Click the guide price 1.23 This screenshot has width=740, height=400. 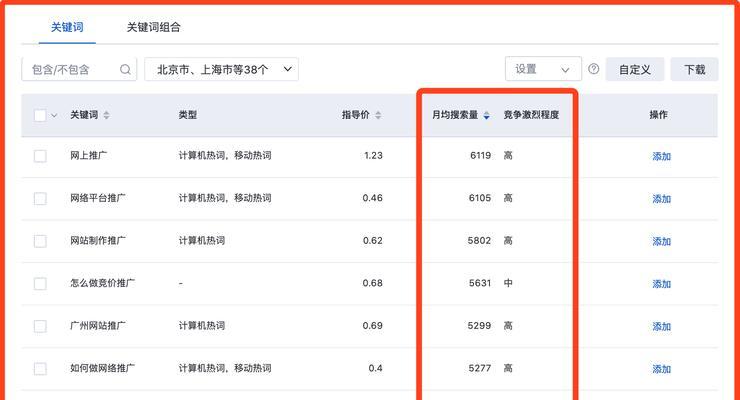[373, 156]
